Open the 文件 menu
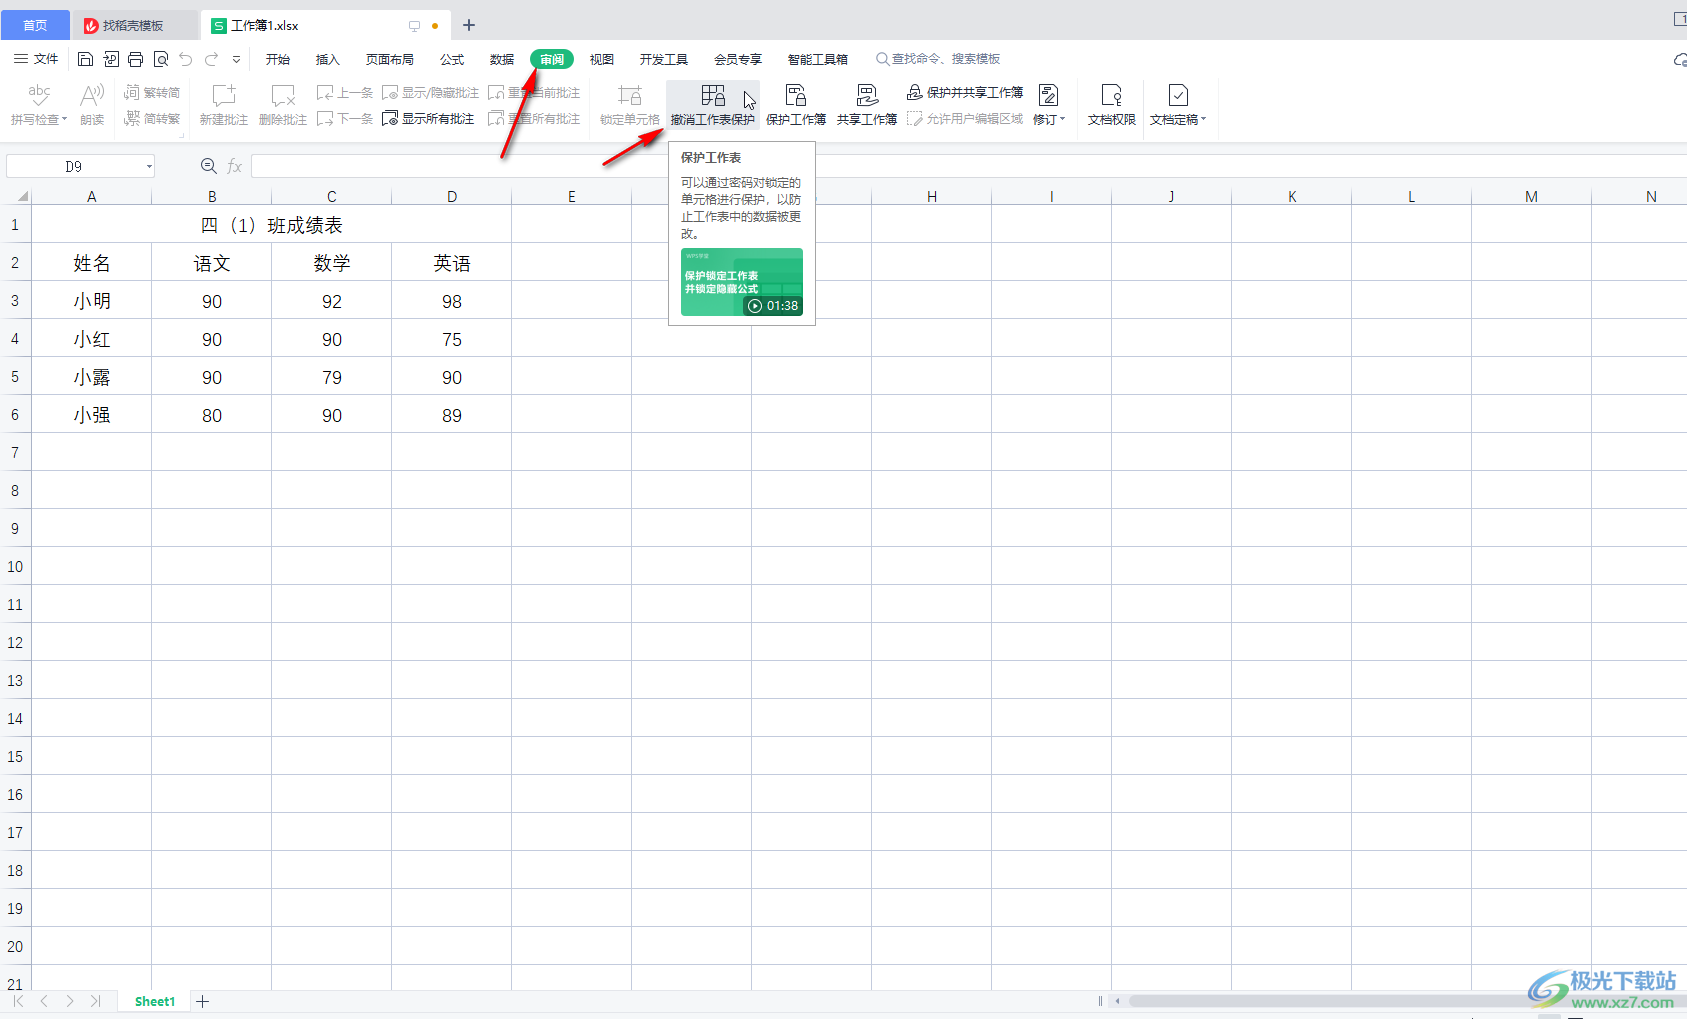This screenshot has width=1687, height=1019. point(36,59)
